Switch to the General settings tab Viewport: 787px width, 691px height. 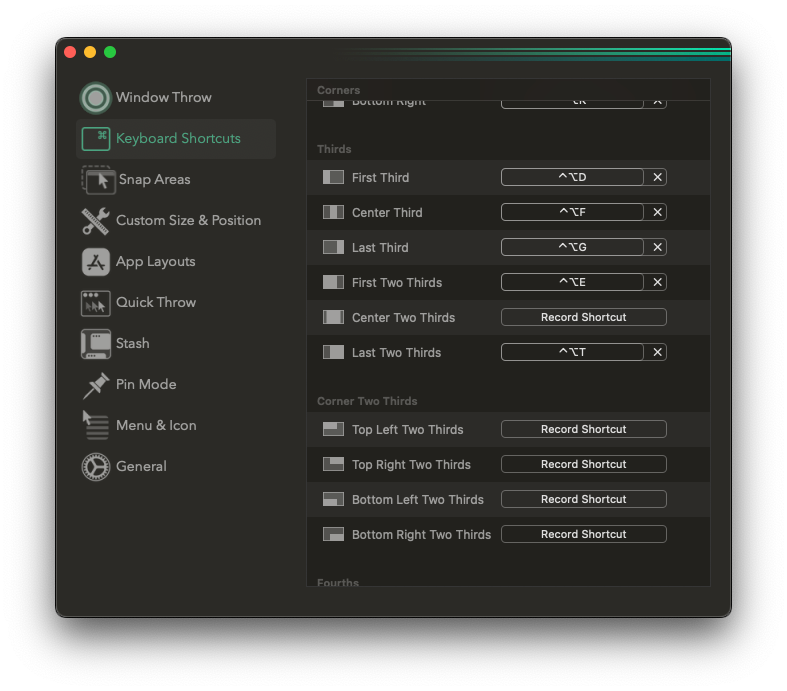(140, 466)
